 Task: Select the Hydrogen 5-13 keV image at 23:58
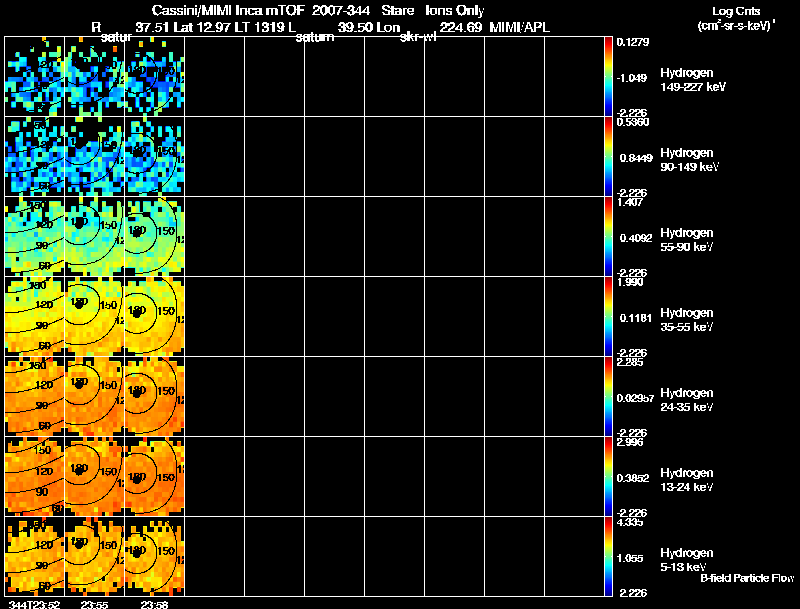click(x=155, y=556)
